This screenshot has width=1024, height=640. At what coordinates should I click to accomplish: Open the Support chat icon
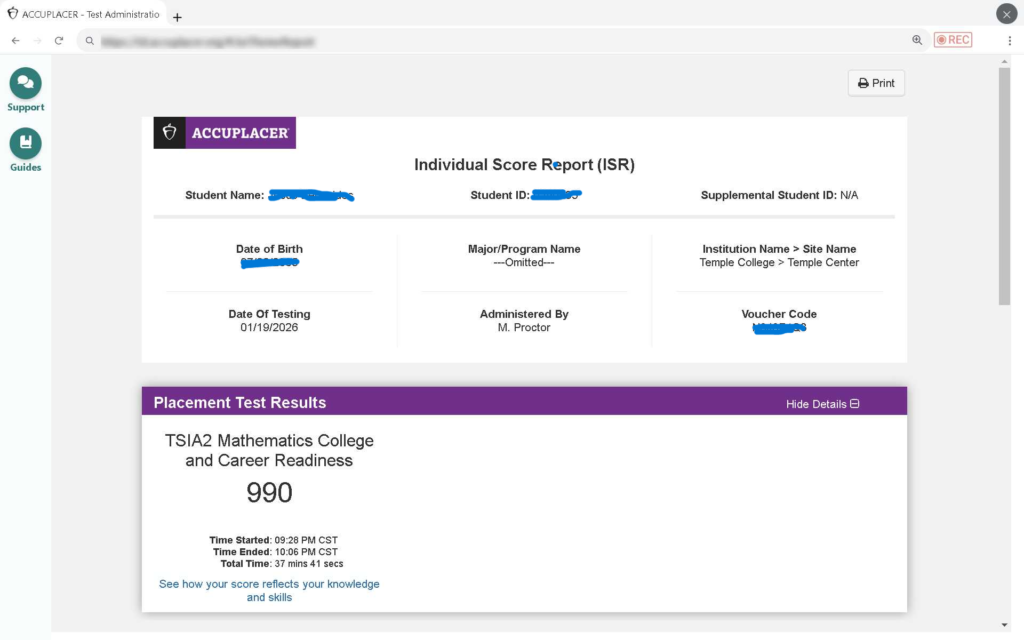[26, 83]
